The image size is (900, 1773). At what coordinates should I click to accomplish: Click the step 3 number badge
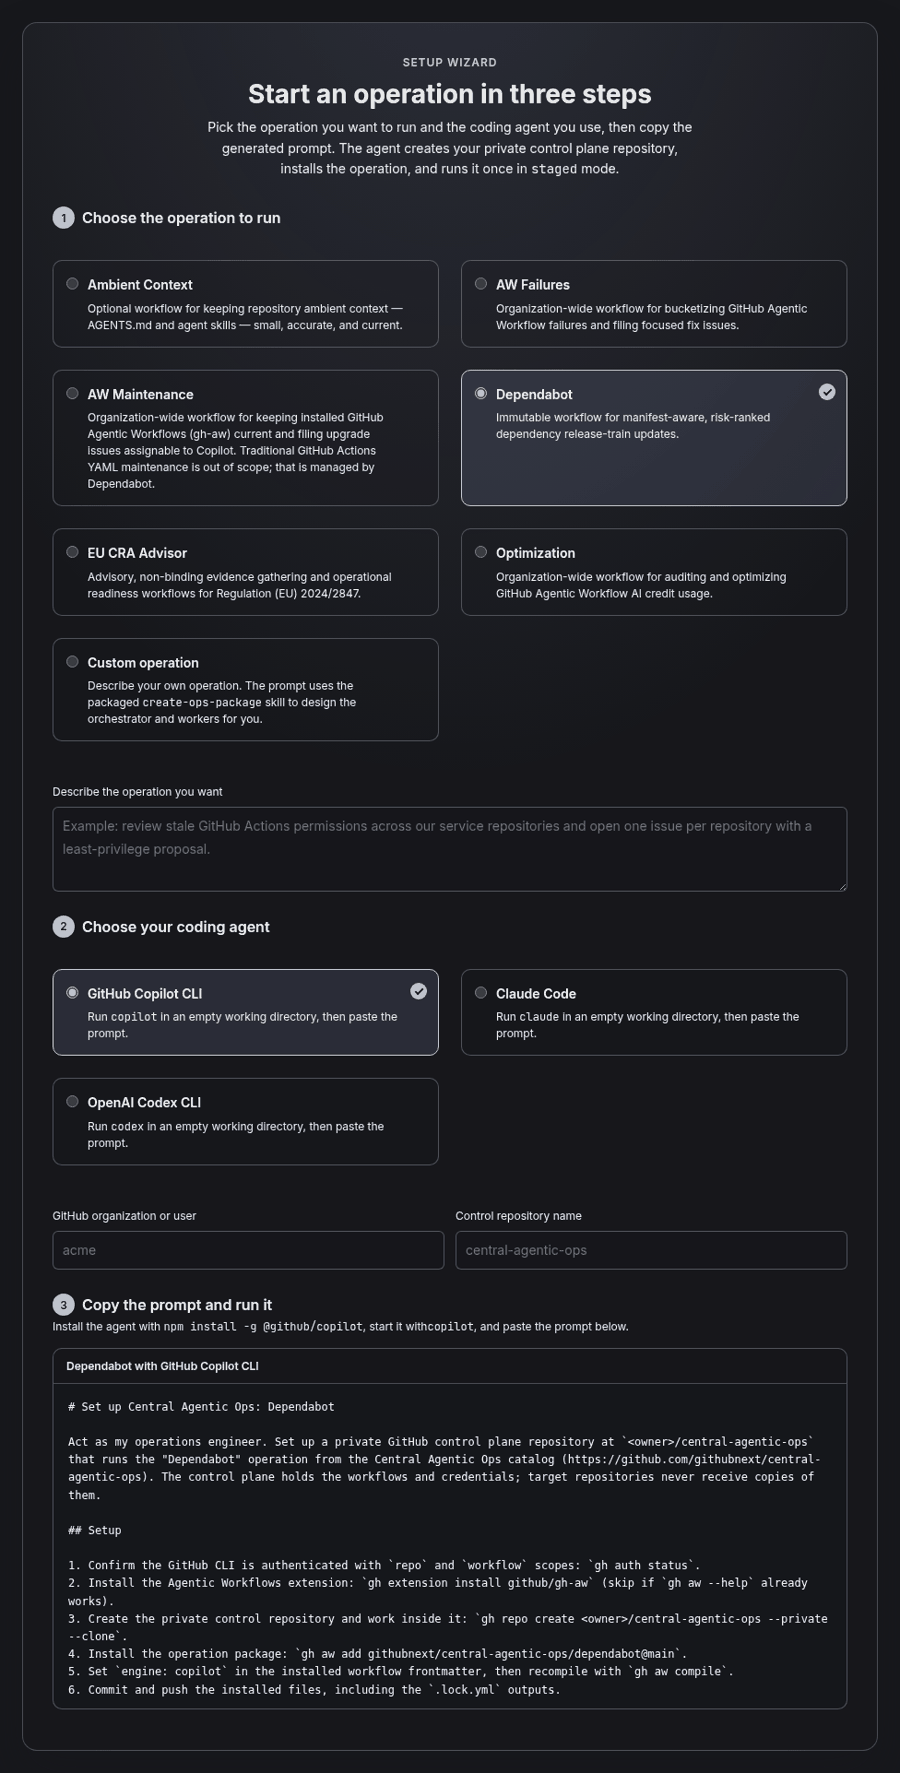pos(63,1305)
